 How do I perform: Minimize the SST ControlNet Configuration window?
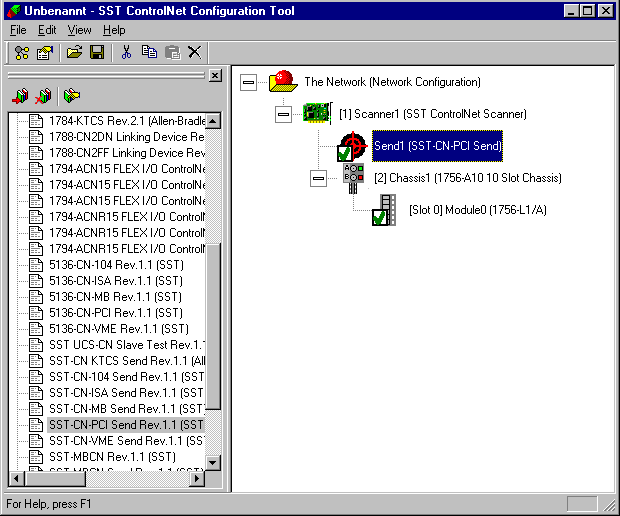point(571,10)
